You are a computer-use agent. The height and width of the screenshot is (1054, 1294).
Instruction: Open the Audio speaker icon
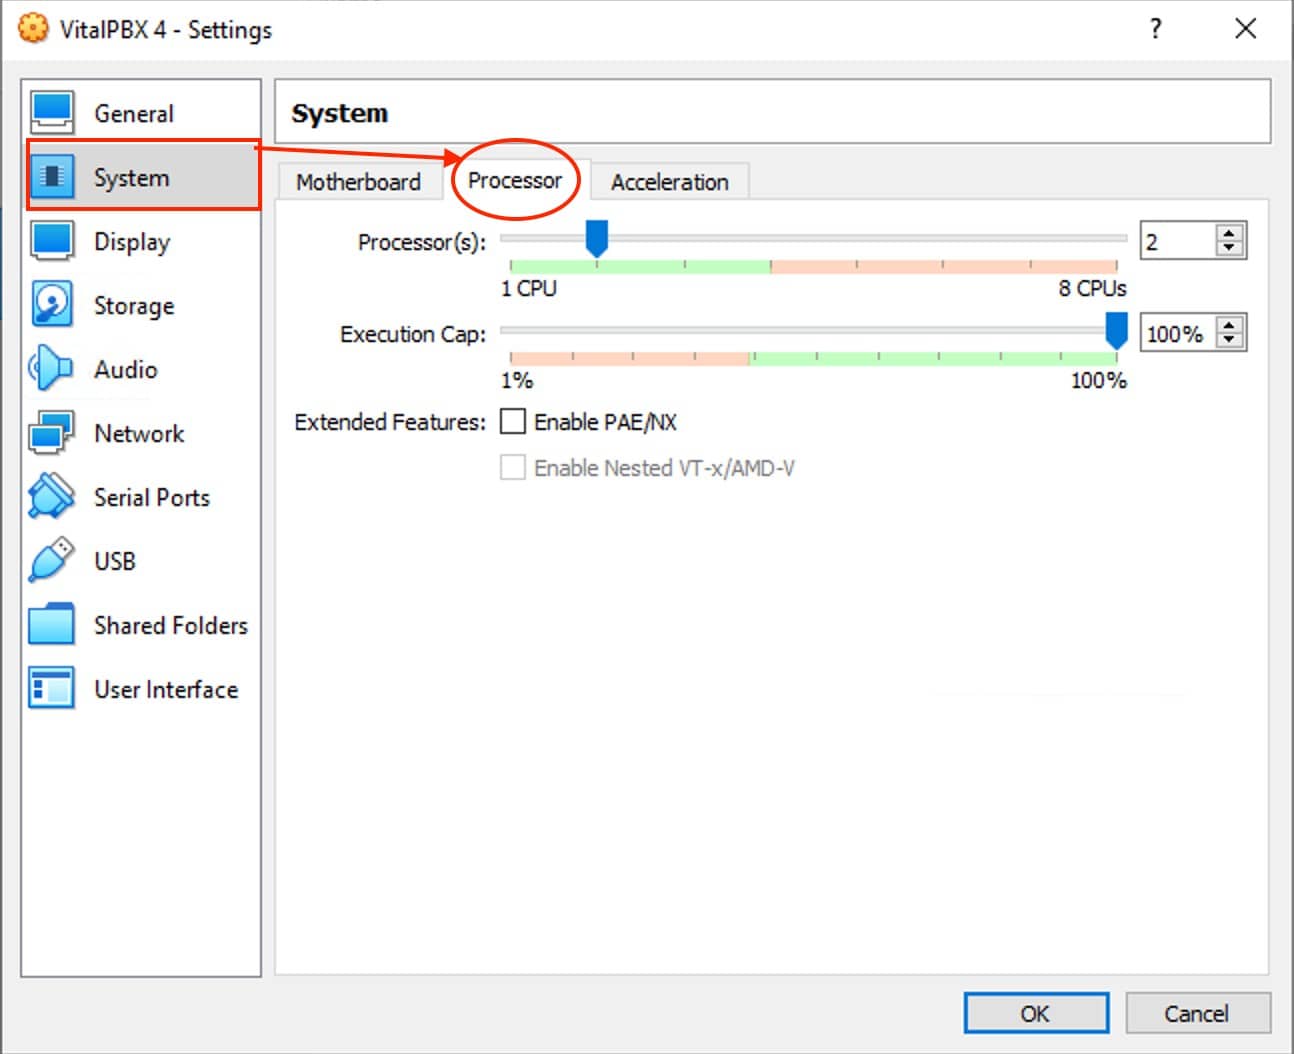coord(52,369)
